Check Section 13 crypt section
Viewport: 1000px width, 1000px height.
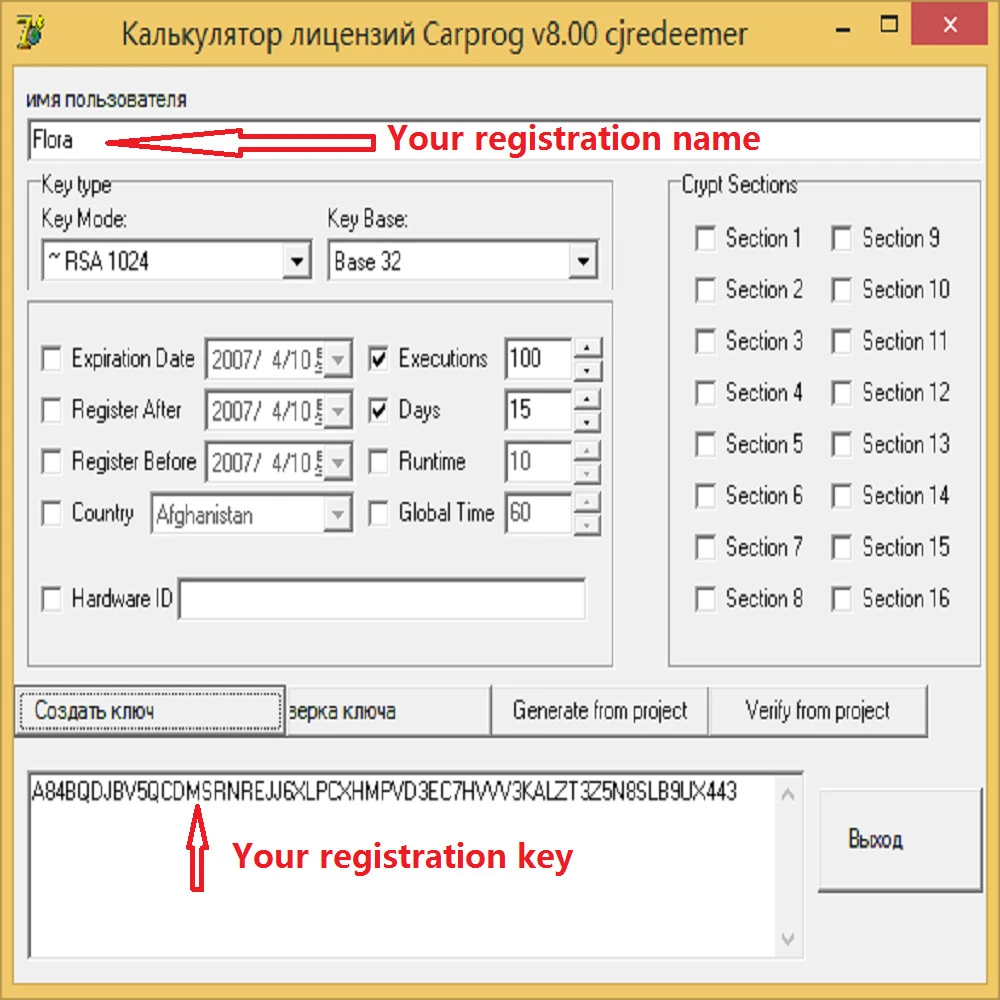842,445
